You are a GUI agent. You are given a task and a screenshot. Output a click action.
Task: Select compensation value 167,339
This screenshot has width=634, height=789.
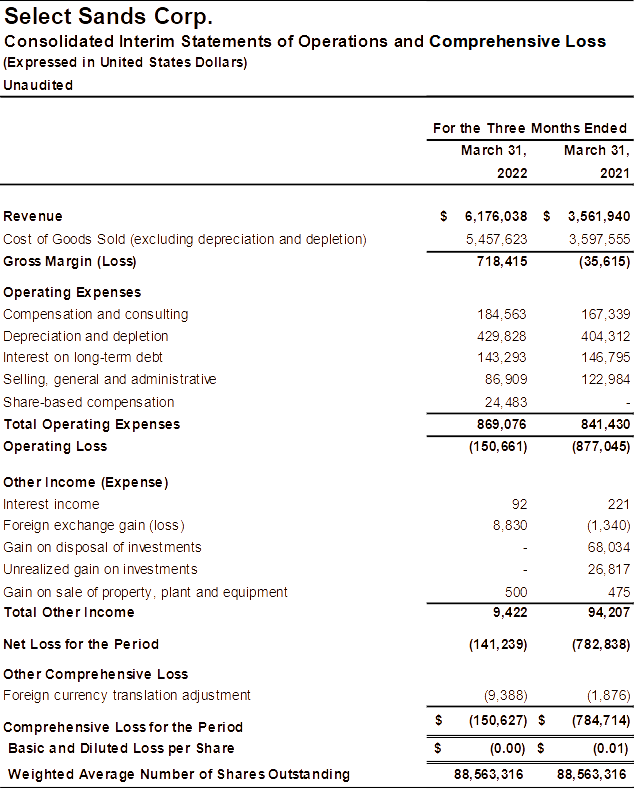(605, 314)
